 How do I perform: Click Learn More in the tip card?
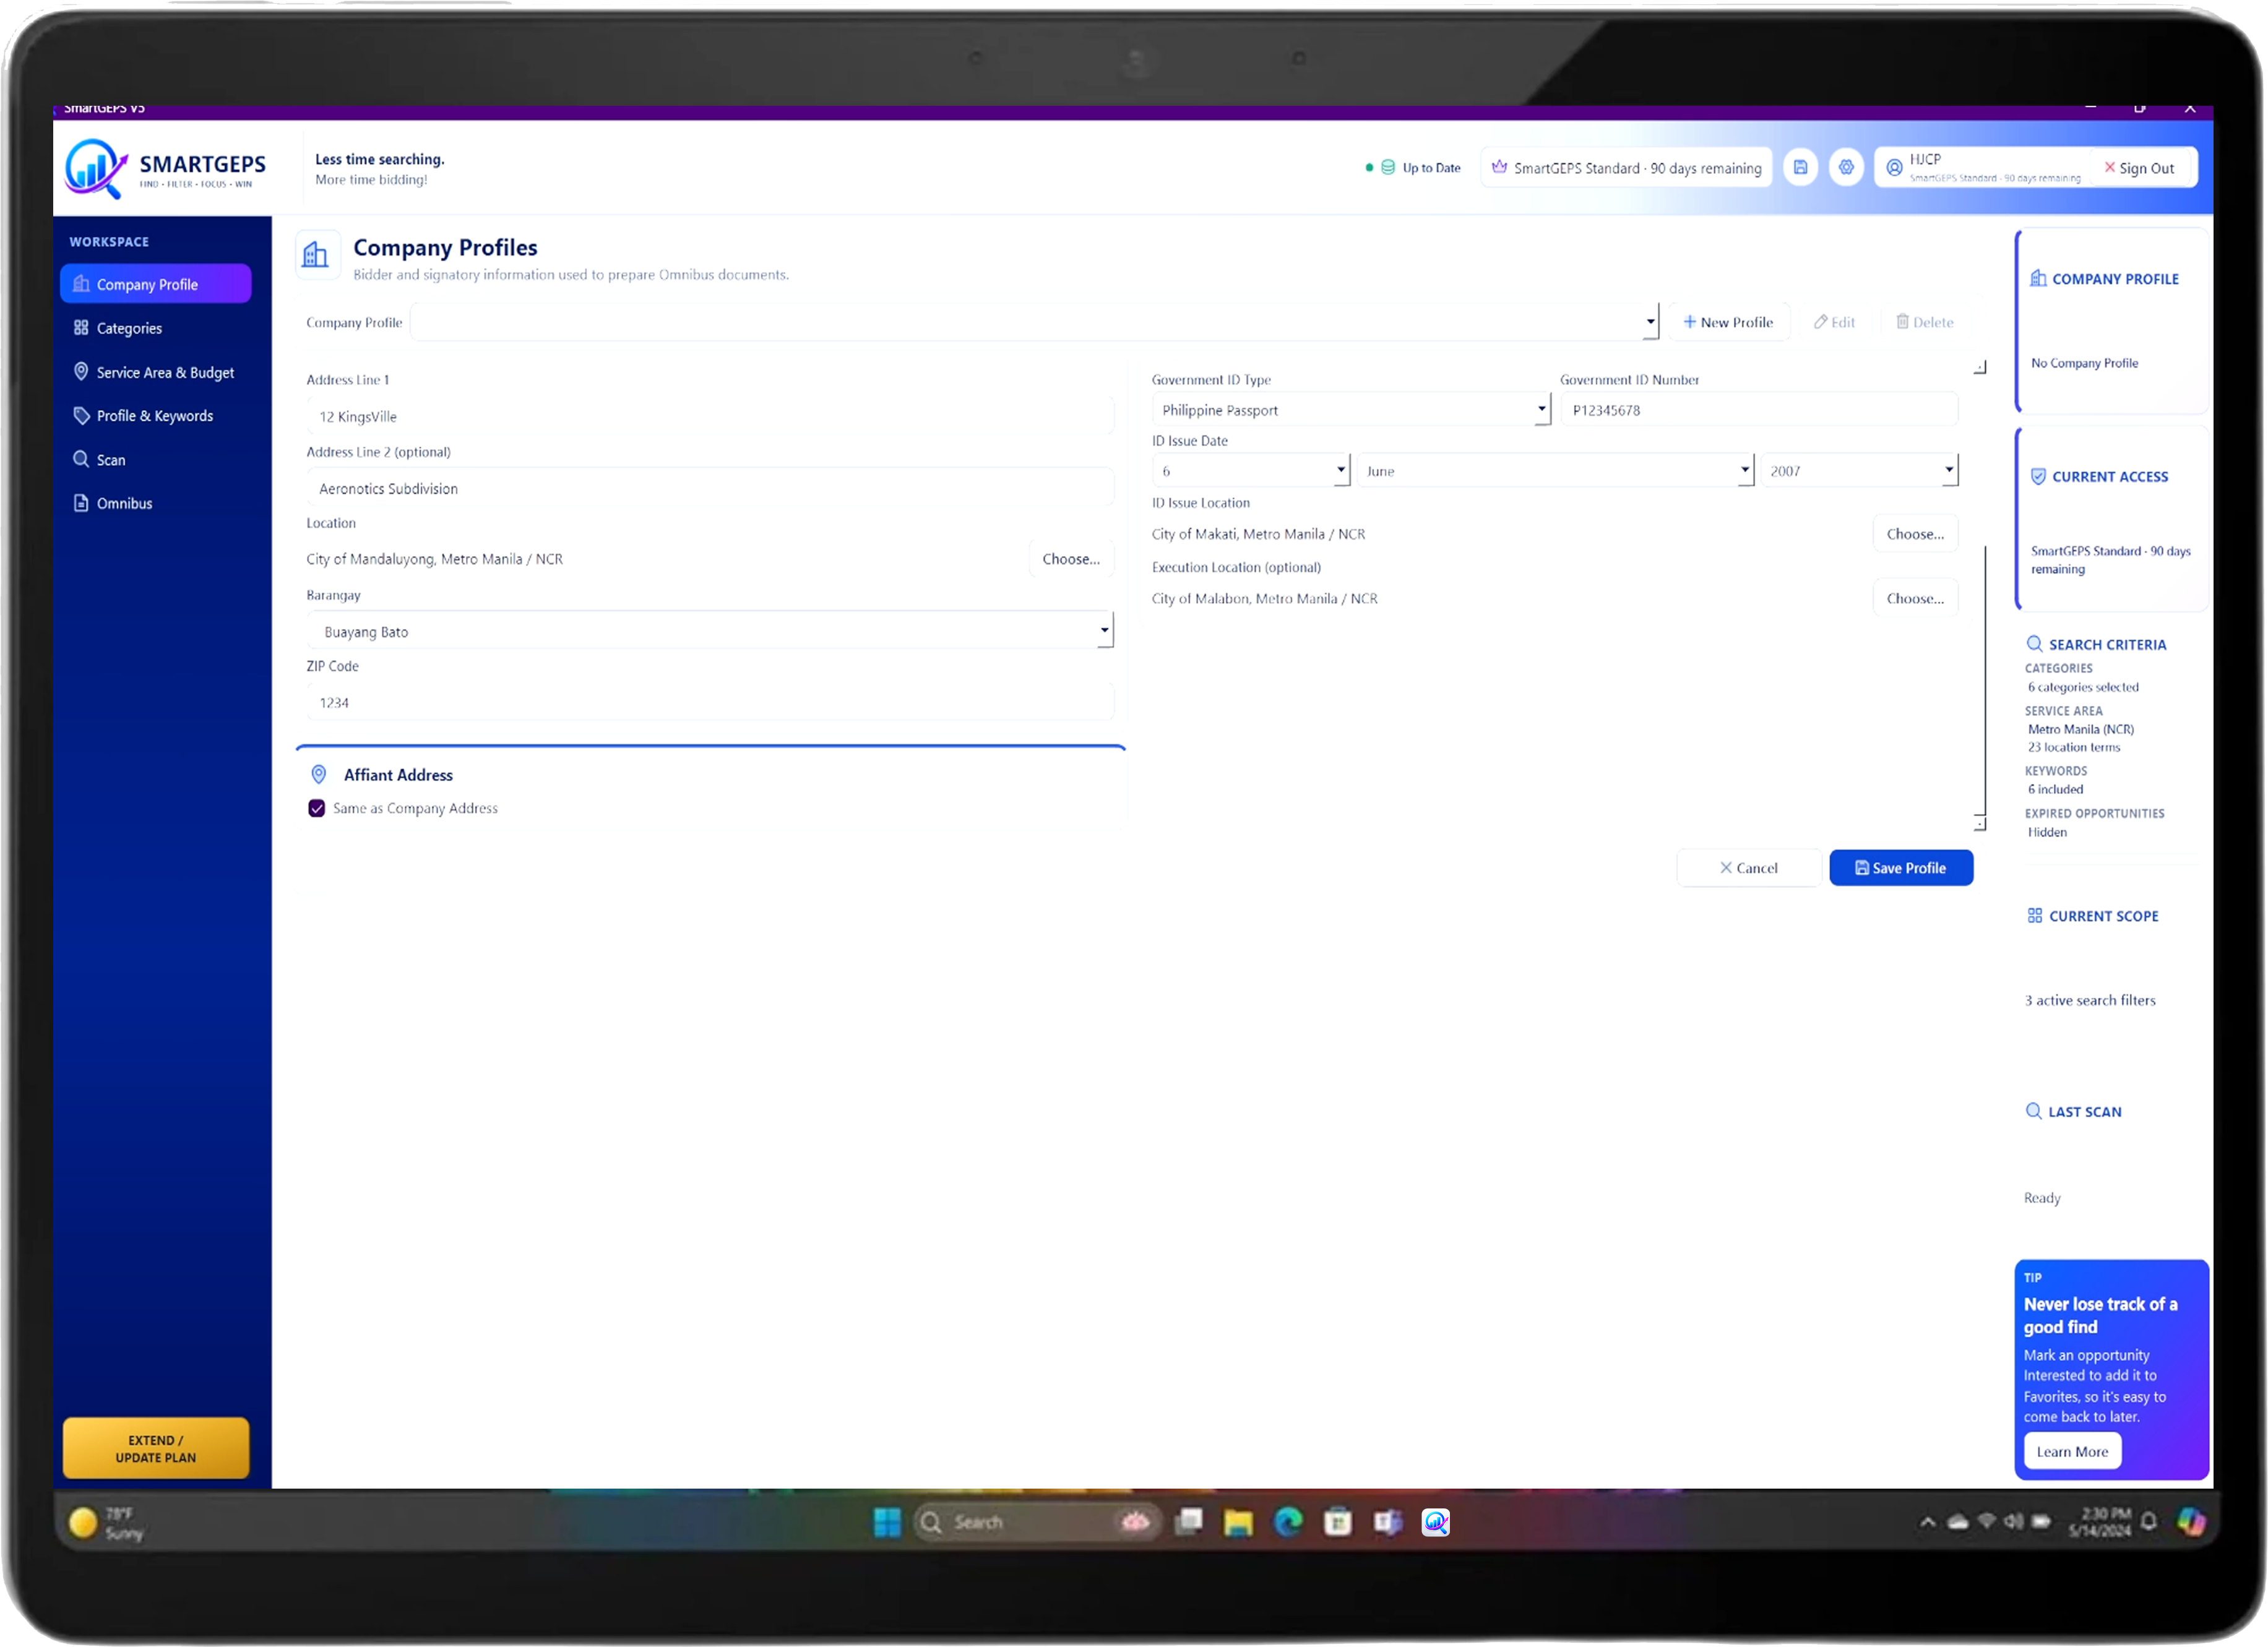pyautogui.click(x=2071, y=1451)
